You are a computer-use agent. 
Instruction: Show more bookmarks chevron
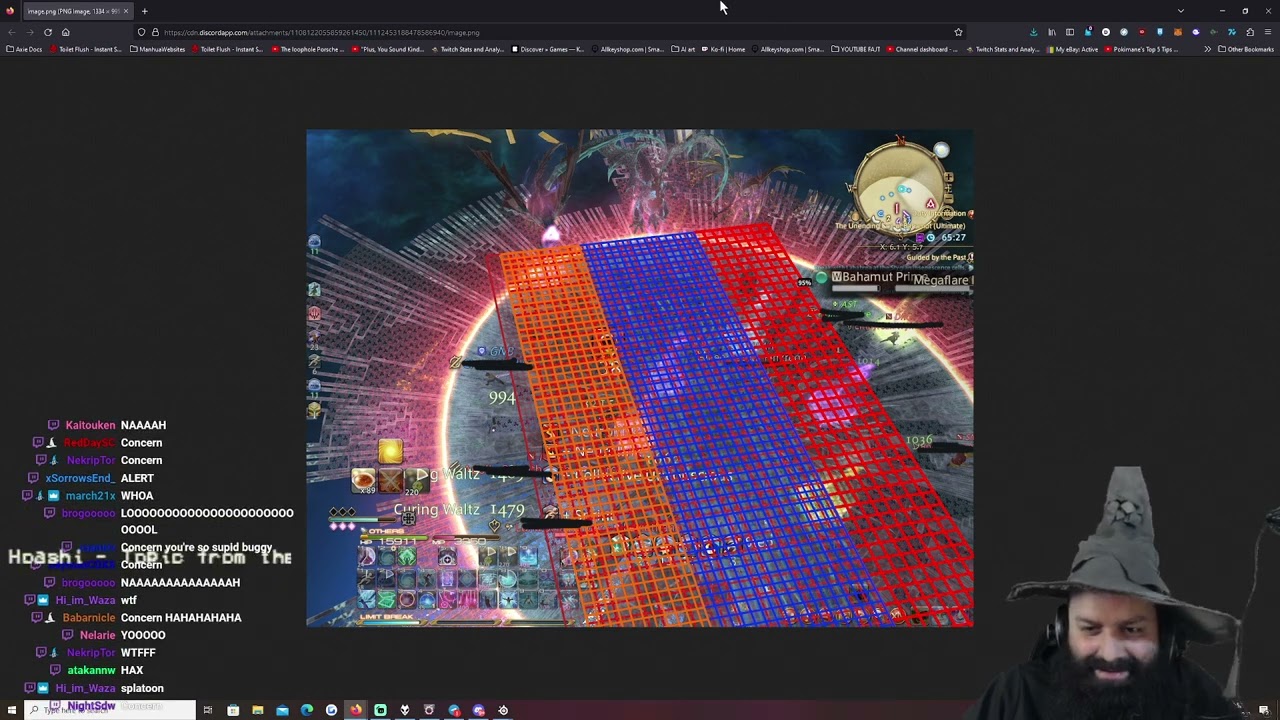click(x=1207, y=49)
